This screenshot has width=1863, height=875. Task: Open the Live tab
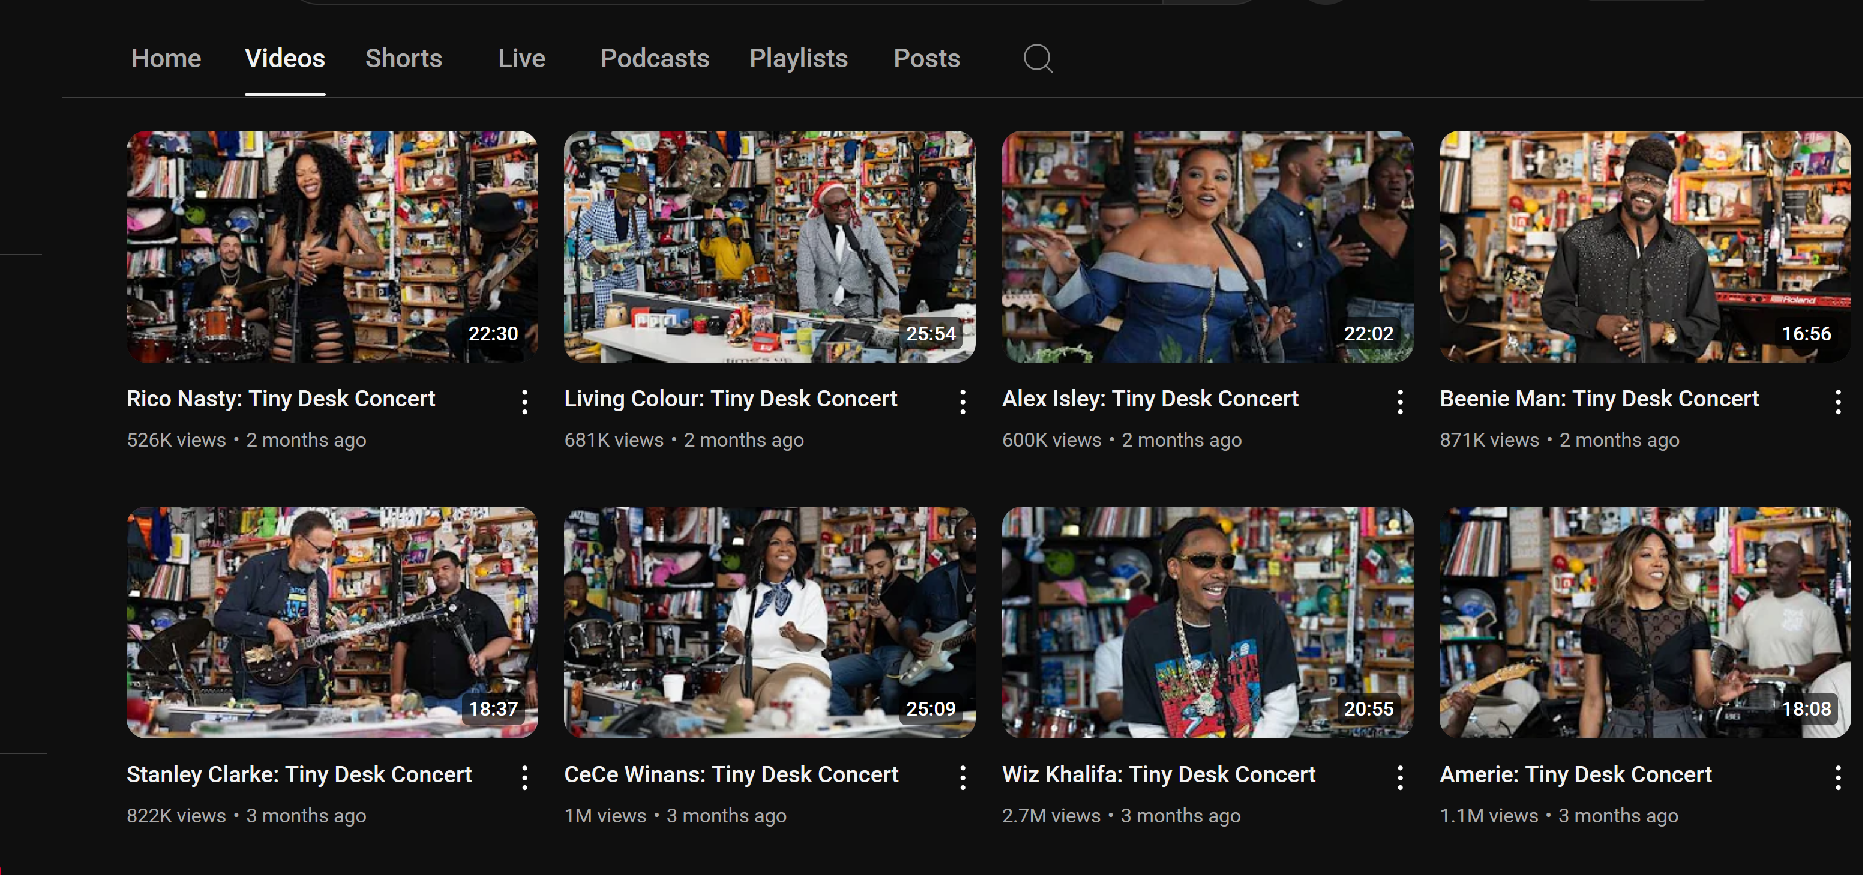[521, 59]
